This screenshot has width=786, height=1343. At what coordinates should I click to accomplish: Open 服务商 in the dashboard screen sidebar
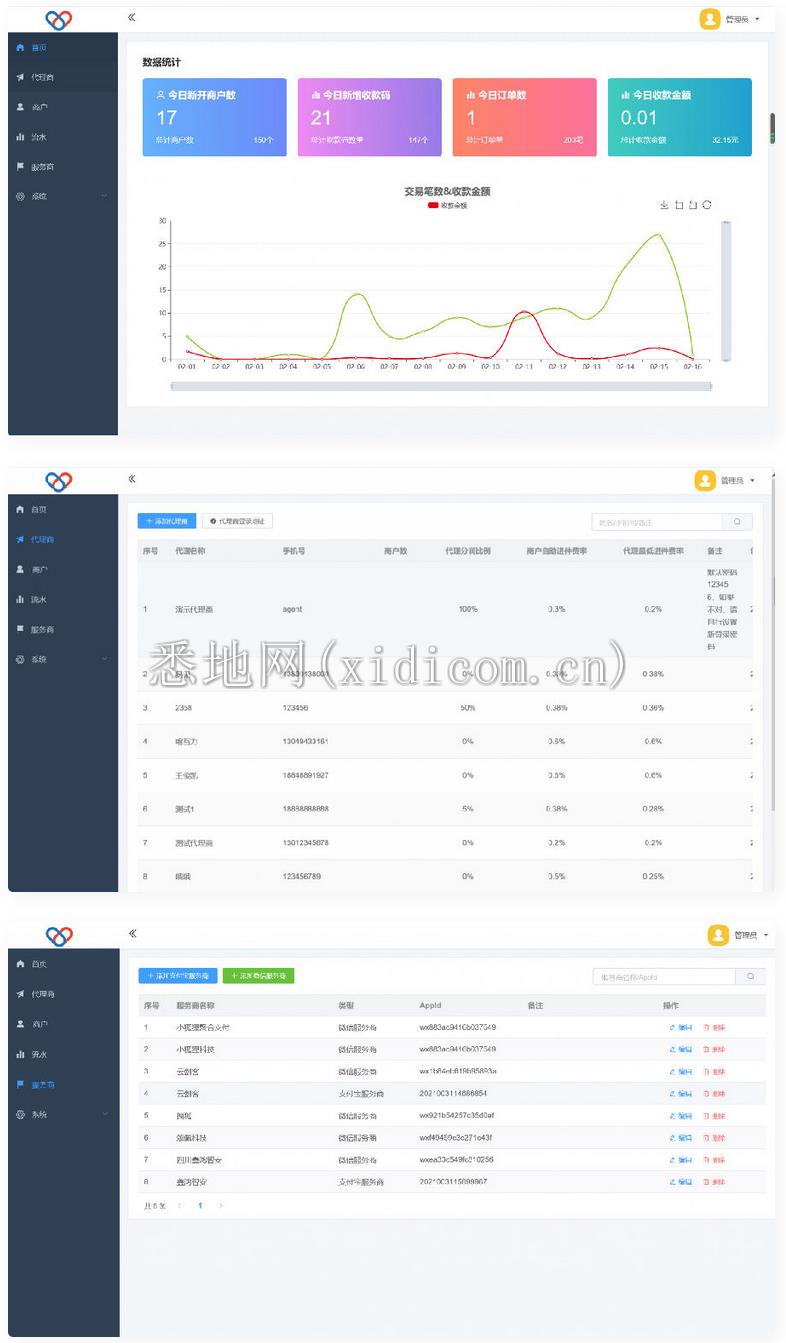62,167
